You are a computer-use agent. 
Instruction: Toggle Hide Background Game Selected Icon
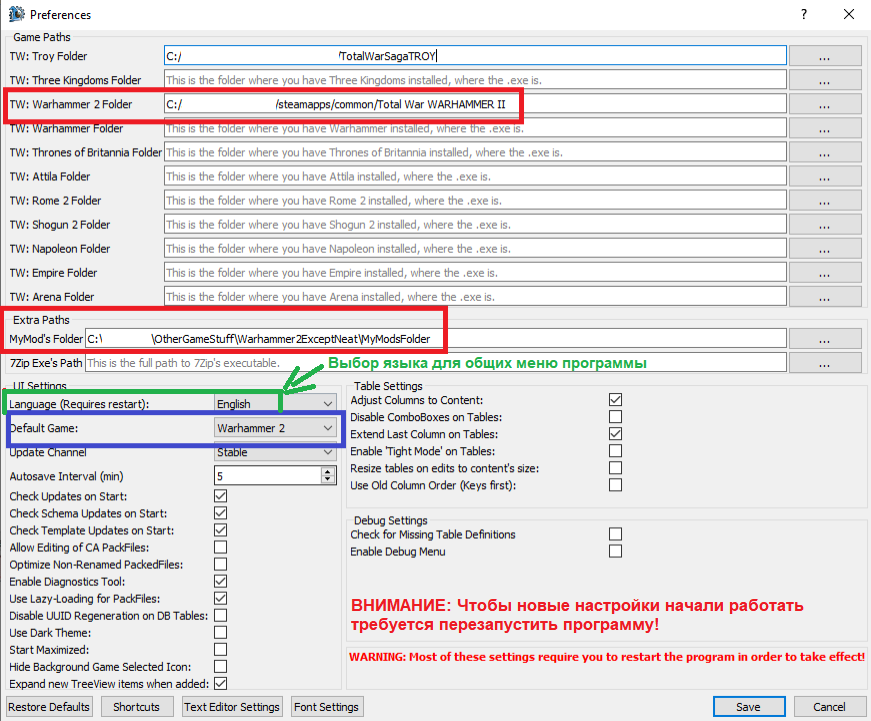(221, 667)
